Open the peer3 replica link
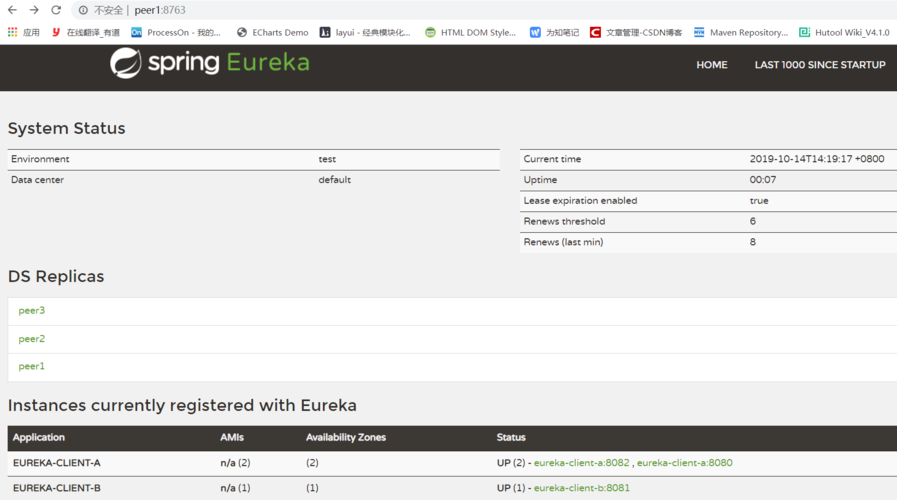 pos(31,311)
